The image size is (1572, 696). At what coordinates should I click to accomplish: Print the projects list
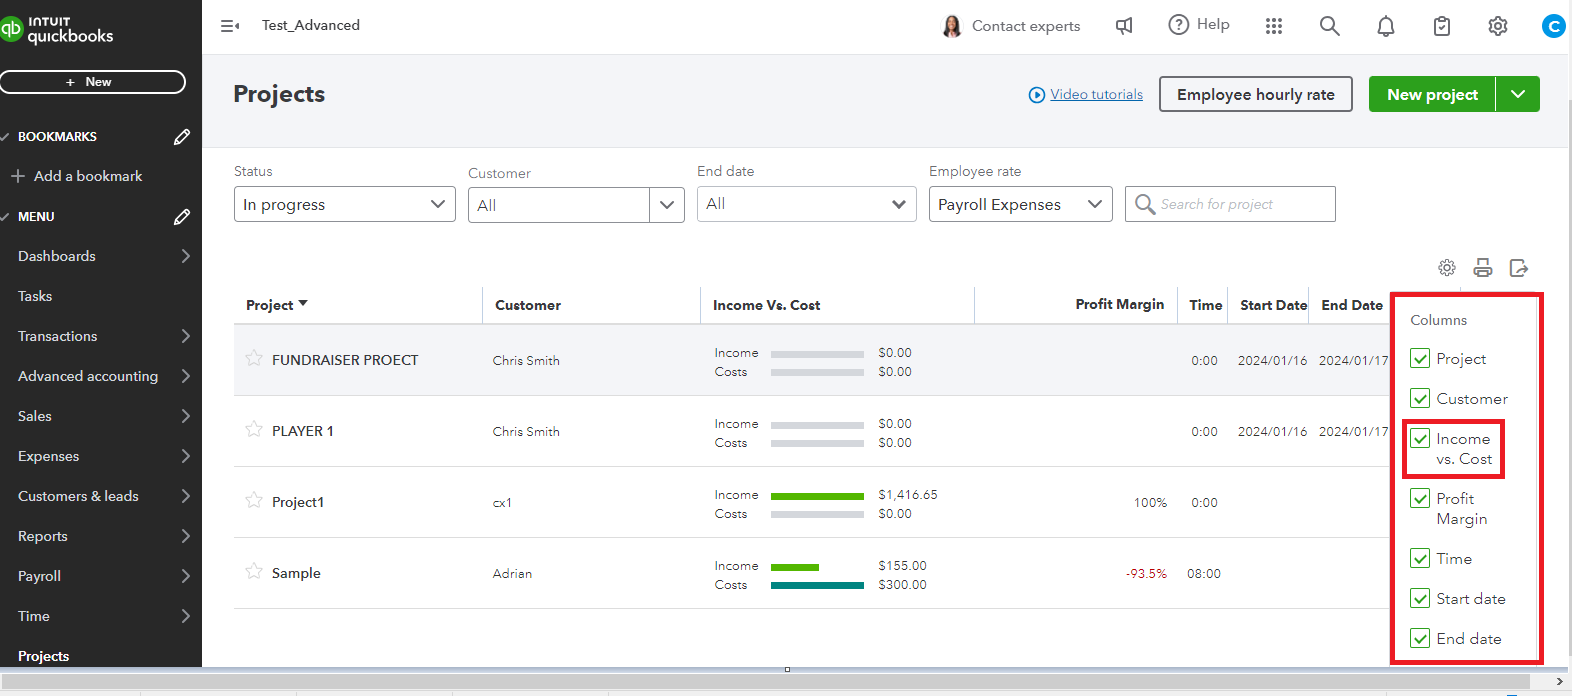point(1482,268)
